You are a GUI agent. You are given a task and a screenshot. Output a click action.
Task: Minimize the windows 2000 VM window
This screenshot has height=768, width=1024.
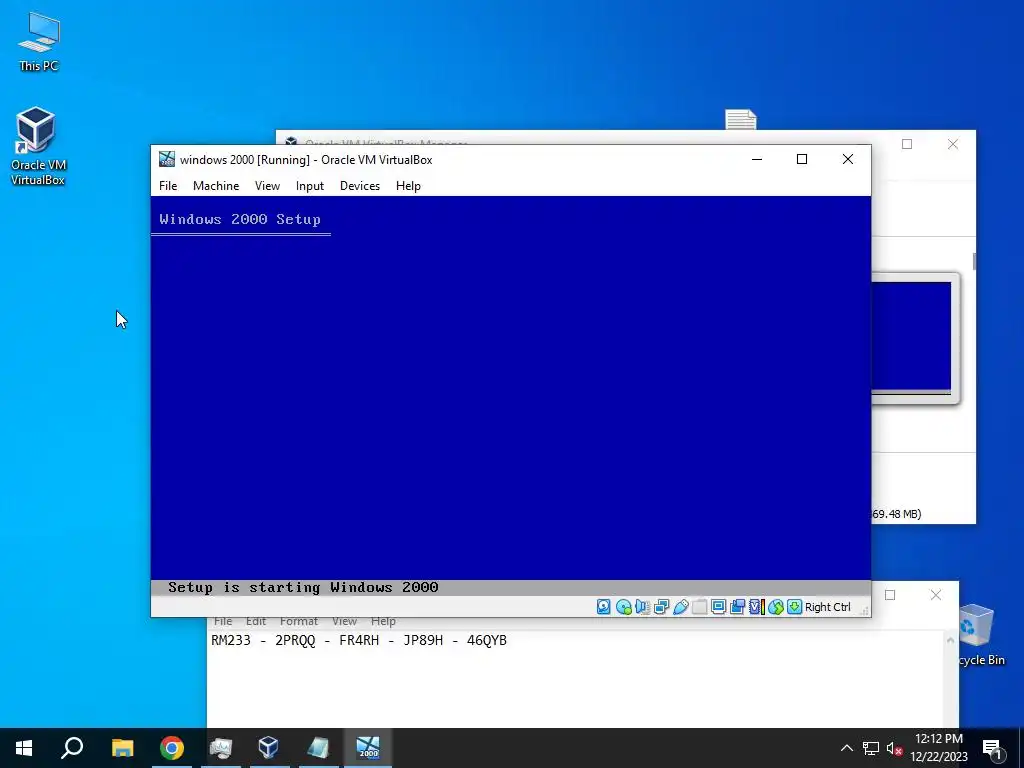tap(757, 159)
